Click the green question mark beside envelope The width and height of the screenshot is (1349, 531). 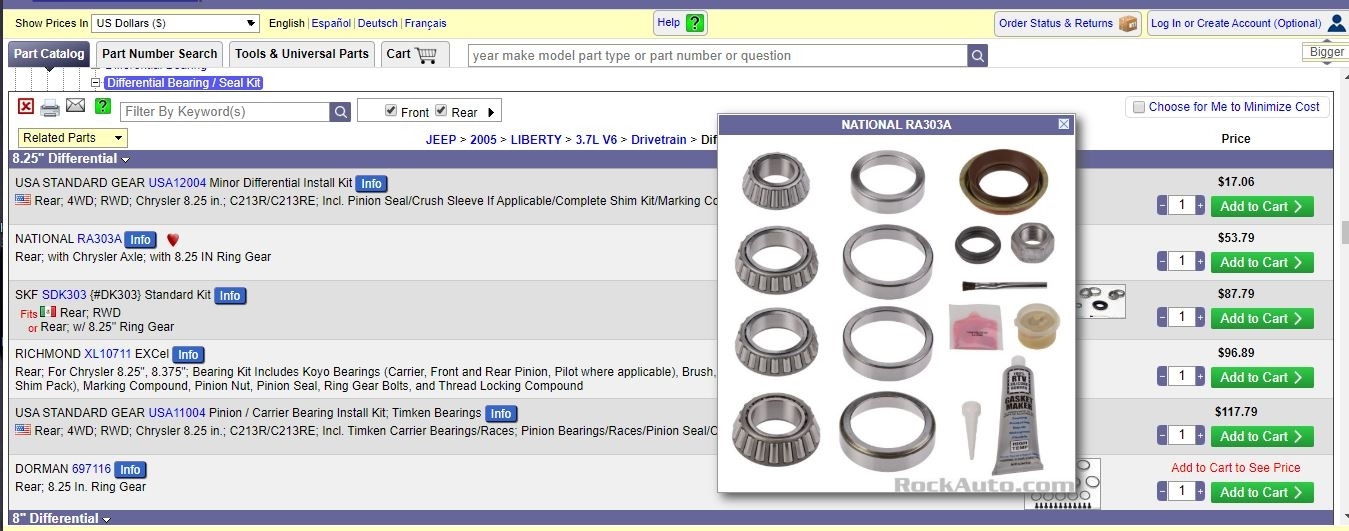point(102,106)
